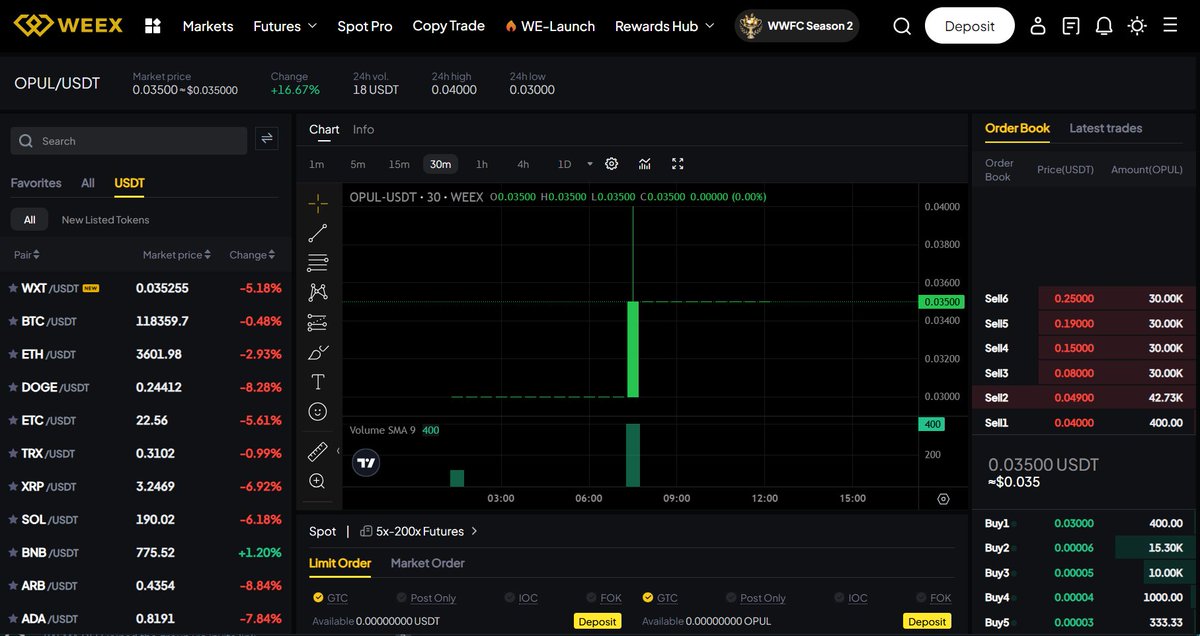Click the Deposit button in header

point(969,26)
